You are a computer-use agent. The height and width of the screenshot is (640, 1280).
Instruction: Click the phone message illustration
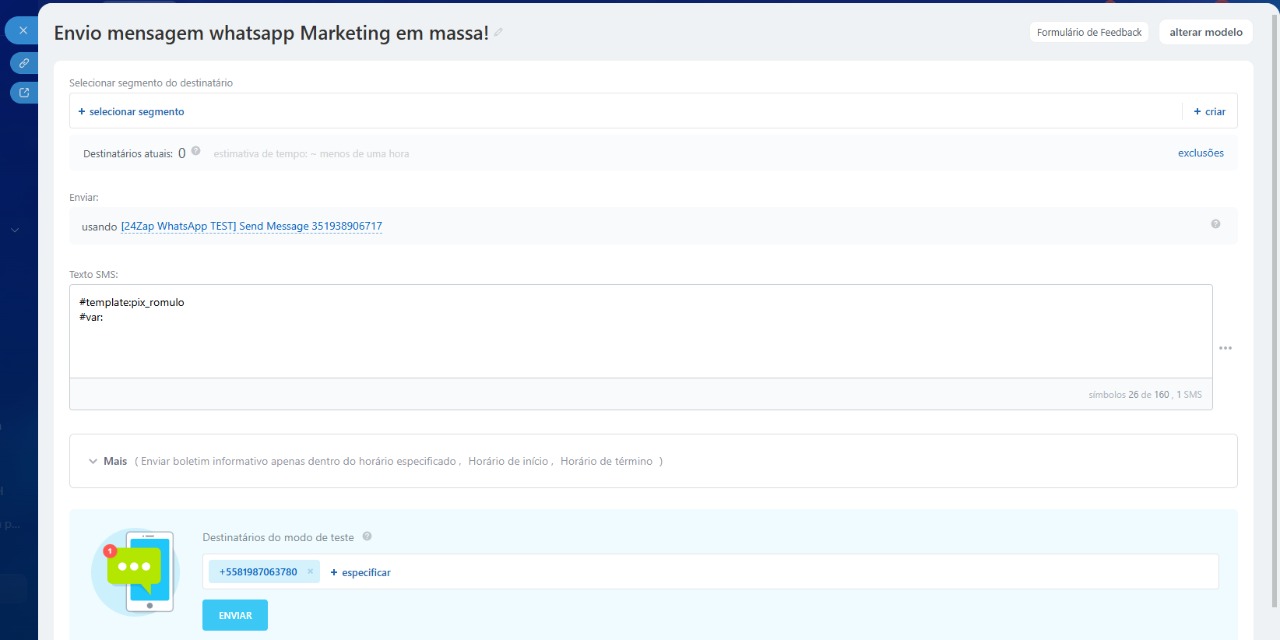pos(134,571)
